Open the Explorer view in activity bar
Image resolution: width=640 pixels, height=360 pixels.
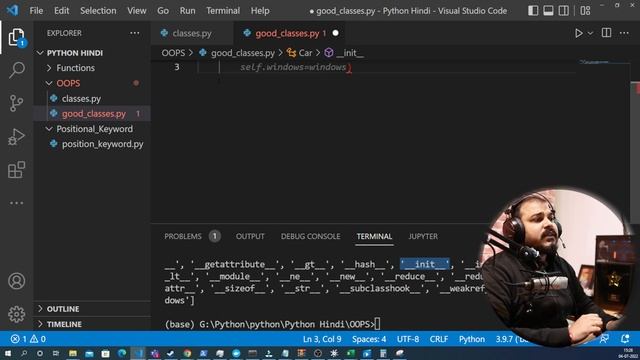(x=16, y=38)
